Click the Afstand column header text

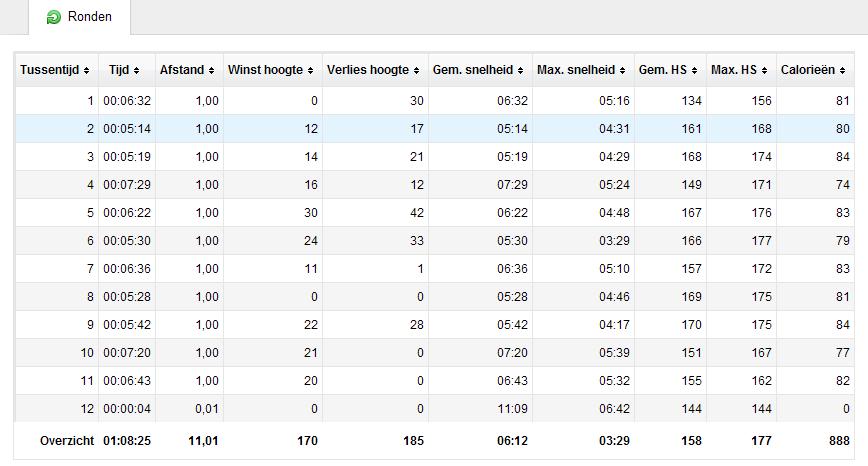(182, 70)
